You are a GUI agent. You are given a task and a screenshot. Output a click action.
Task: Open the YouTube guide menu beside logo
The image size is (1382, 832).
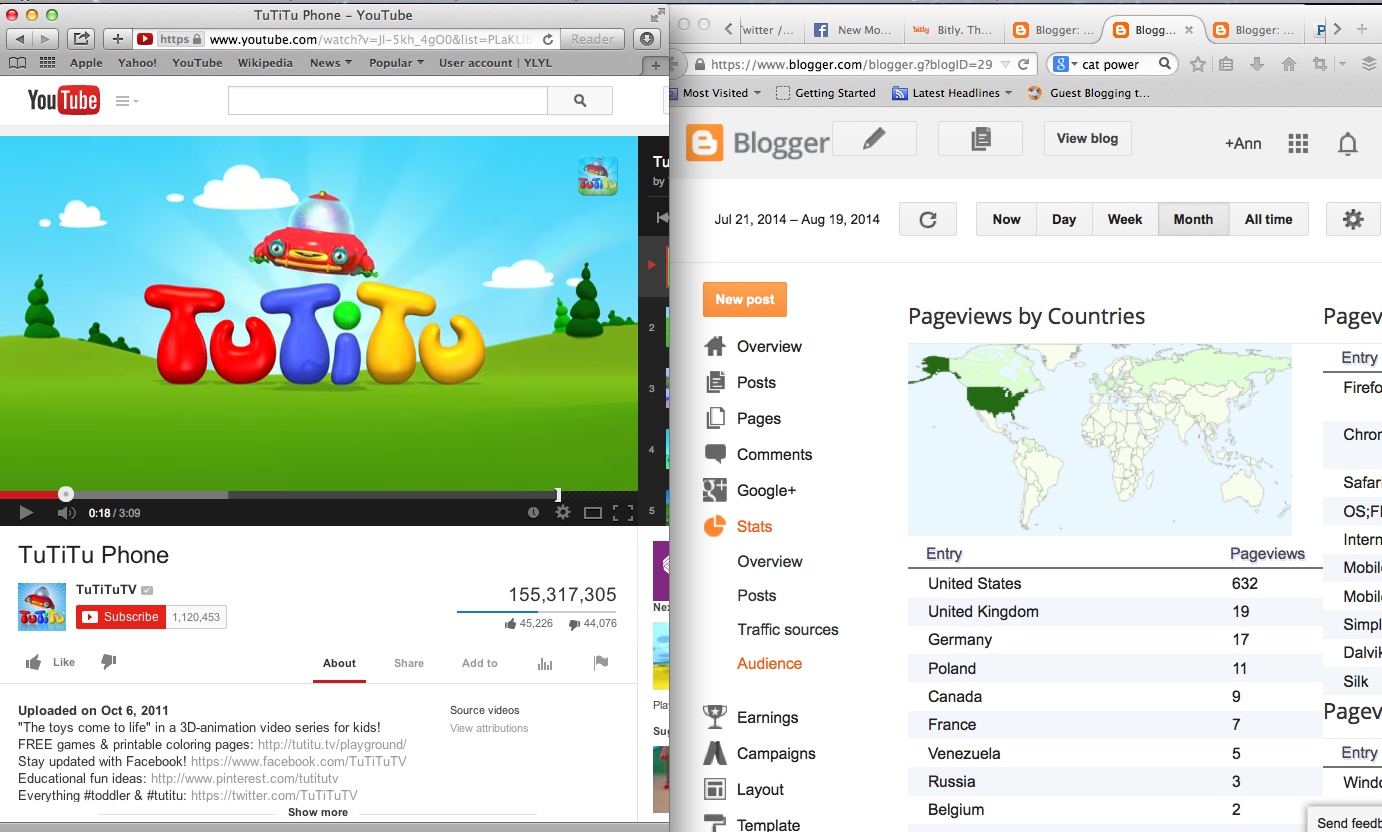click(127, 101)
